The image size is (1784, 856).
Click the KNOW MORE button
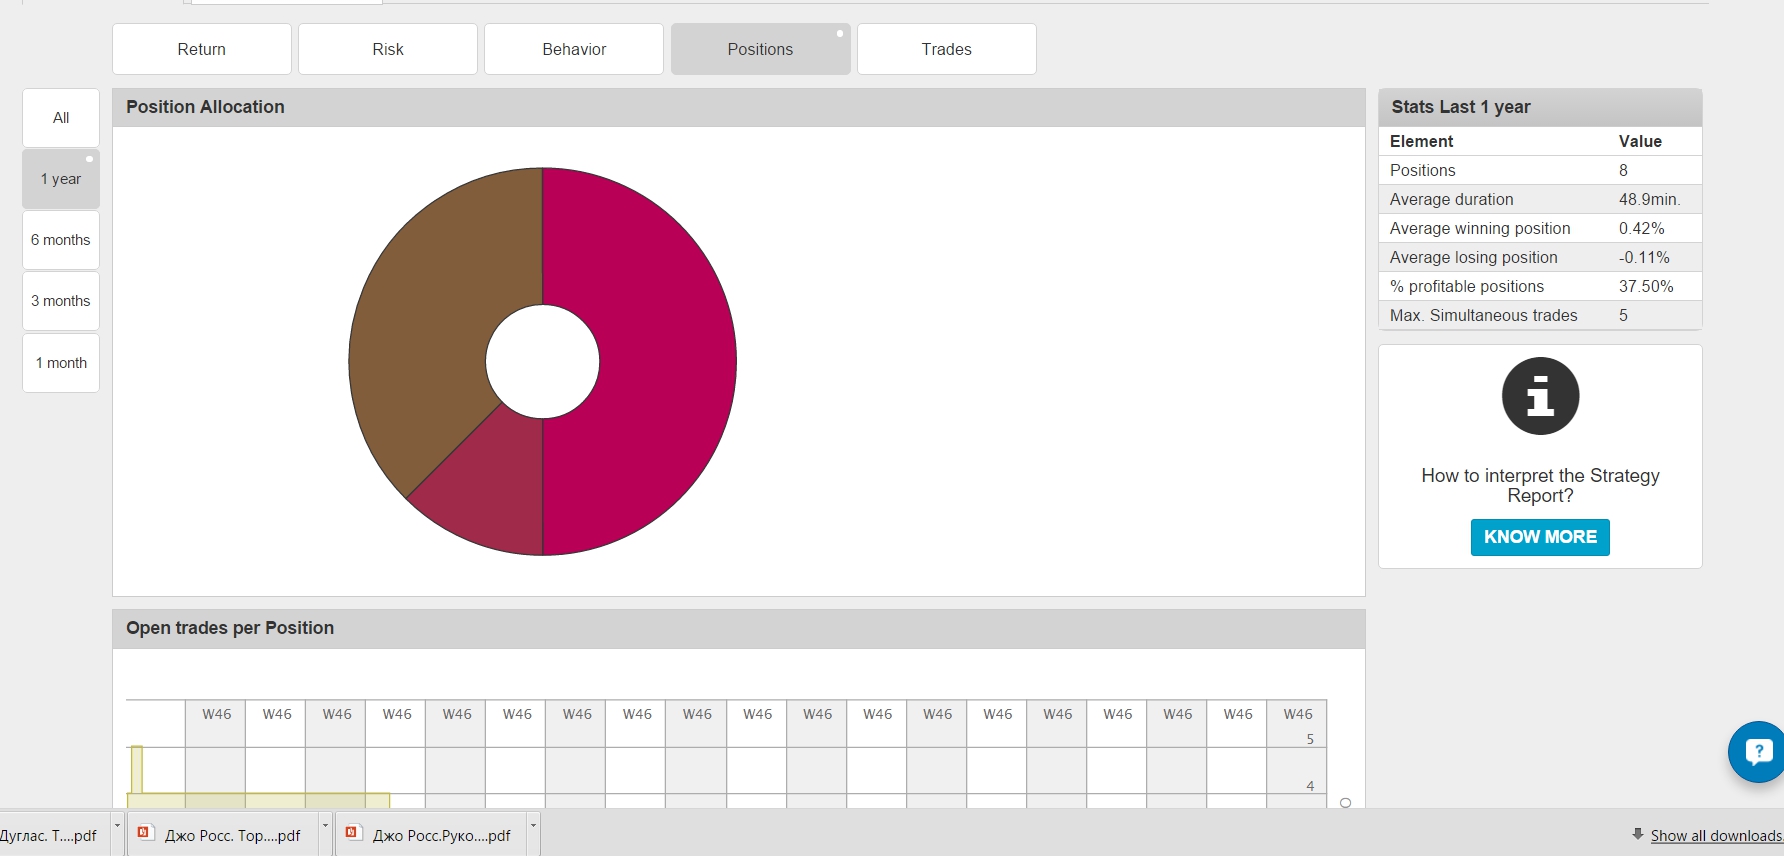1540,537
